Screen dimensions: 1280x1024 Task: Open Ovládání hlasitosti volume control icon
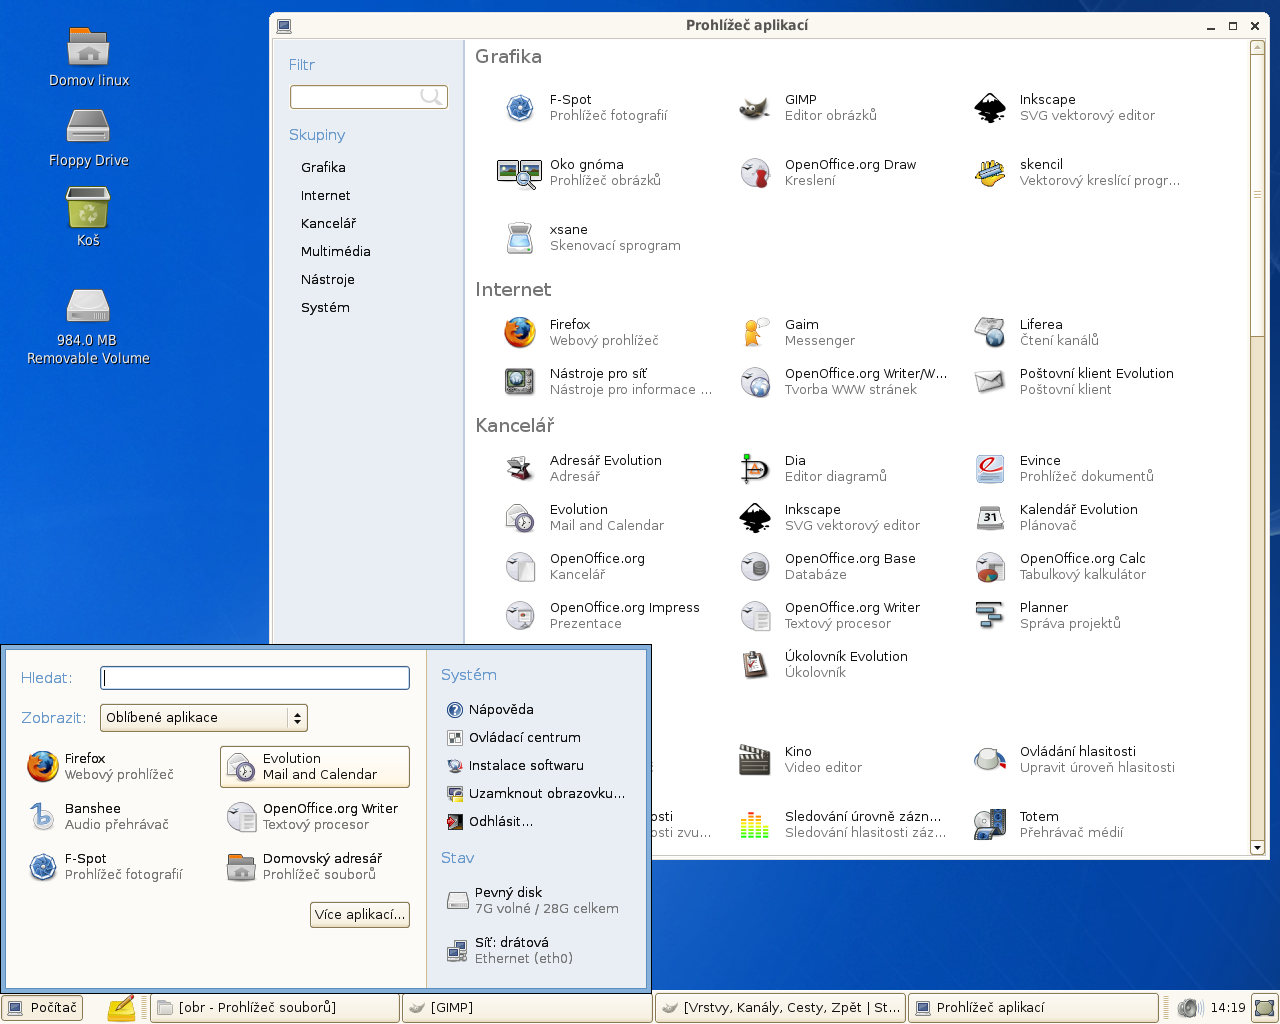click(x=990, y=759)
